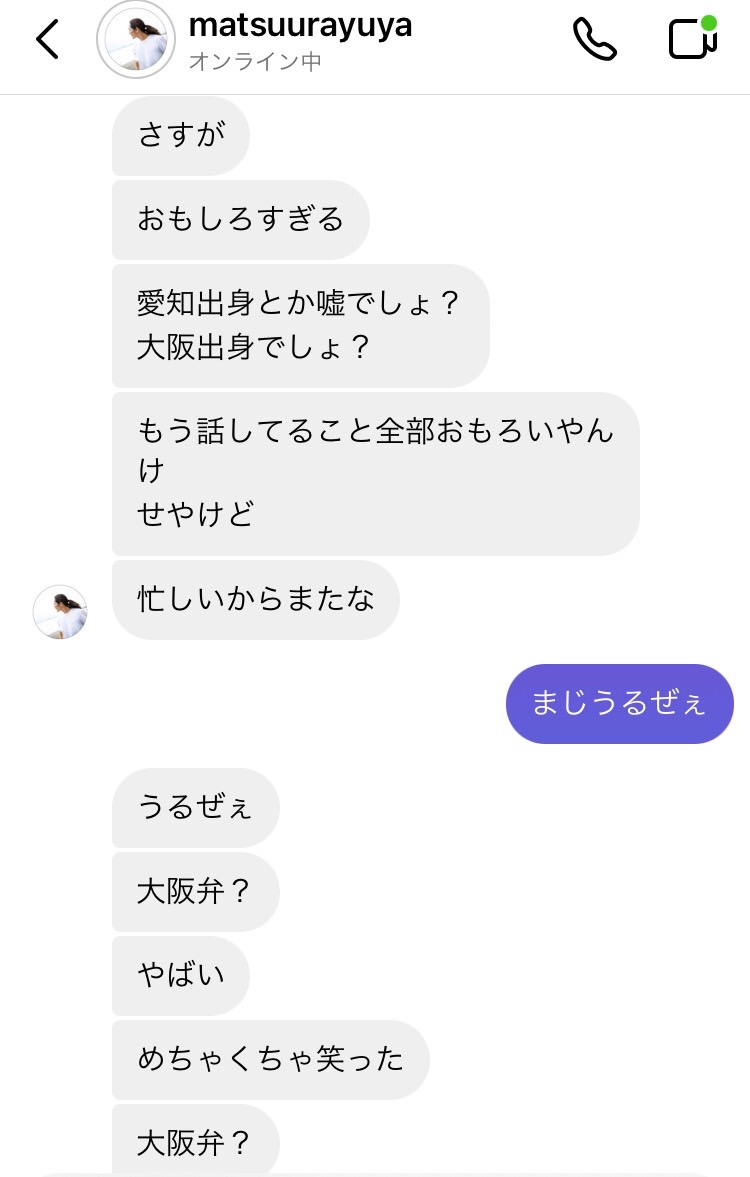Image resolution: width=750 pixels, height=1177 pixels.
Task: Start a video call with camera icon
Action: (691, 40)
